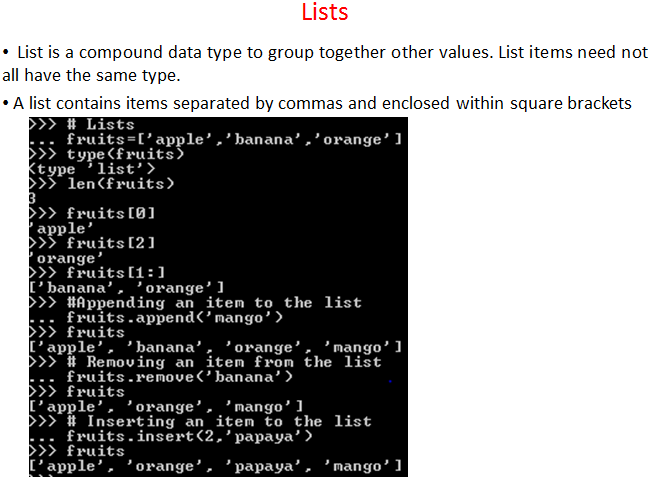Click the first bullet about compound data type
Viewport: 652px width, 482px height.
point(326,64)
